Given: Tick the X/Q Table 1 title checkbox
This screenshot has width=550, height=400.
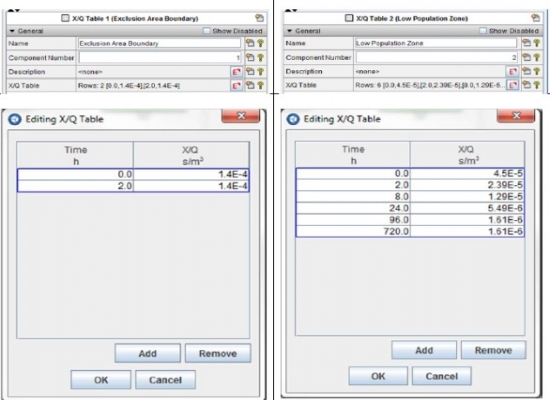Looking at the screenshot, I should click(x=65, y=18).
